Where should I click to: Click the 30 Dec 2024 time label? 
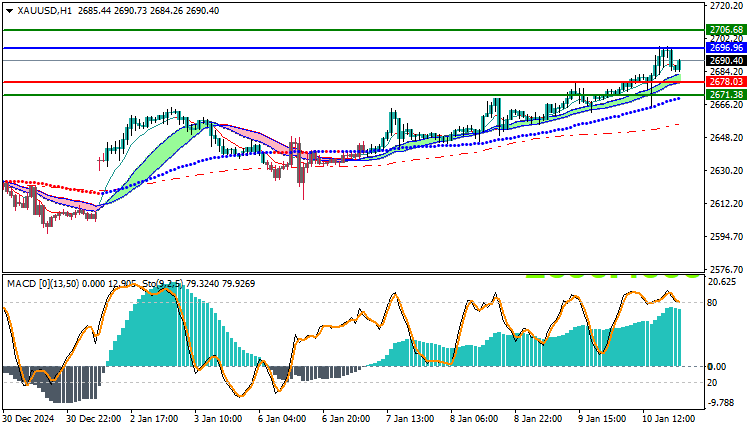click(28, 419)
